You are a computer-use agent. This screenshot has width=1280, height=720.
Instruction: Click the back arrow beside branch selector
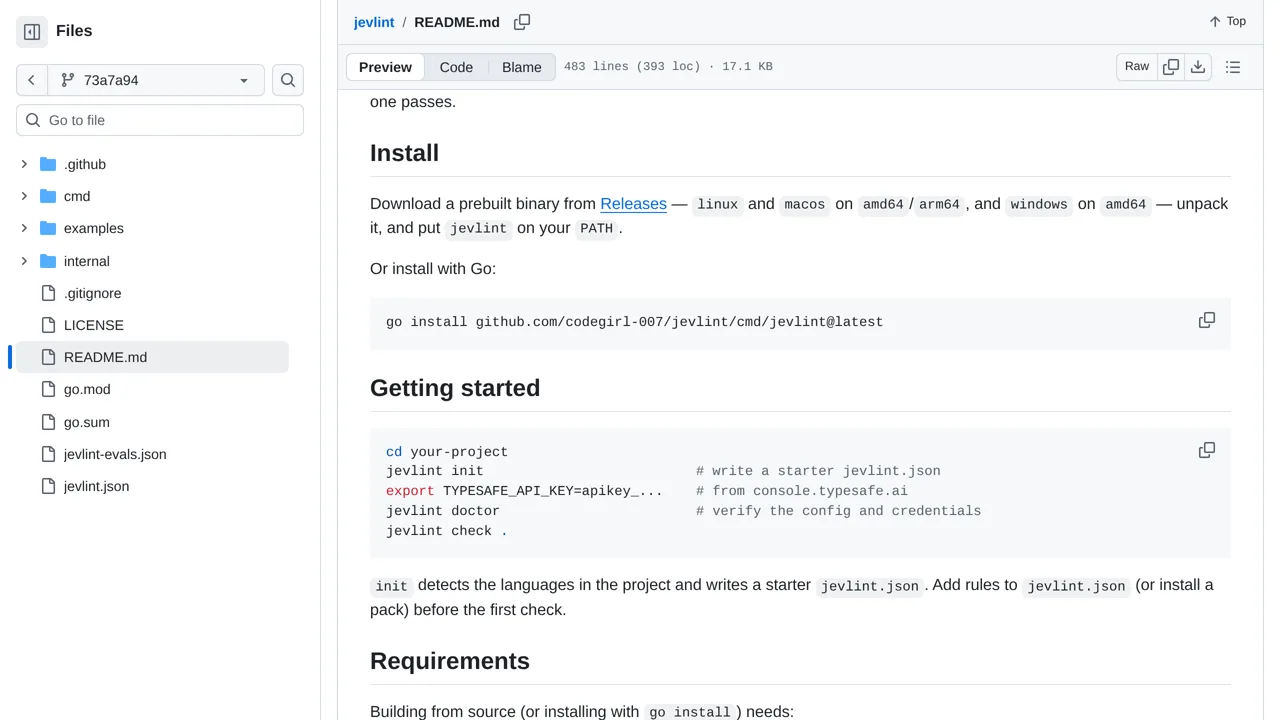[x=32, y=80]
